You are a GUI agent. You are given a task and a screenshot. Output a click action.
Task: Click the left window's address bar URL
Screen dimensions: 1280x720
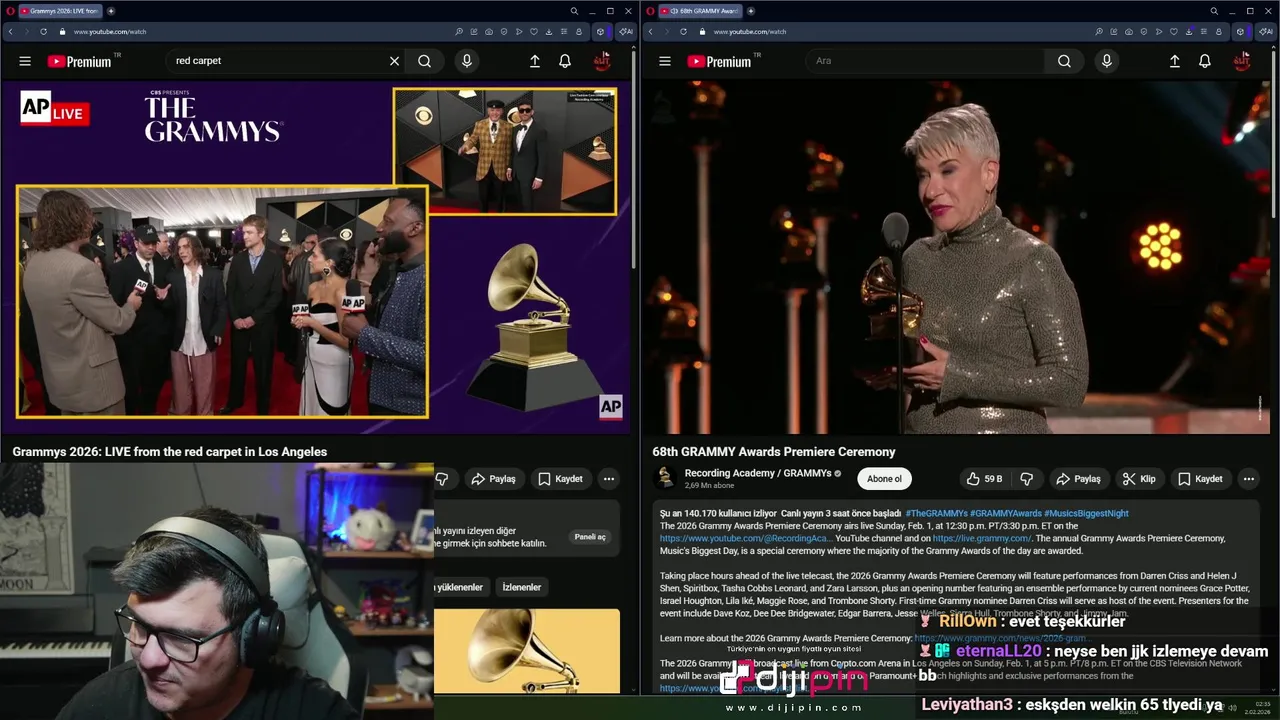point(110,32)
